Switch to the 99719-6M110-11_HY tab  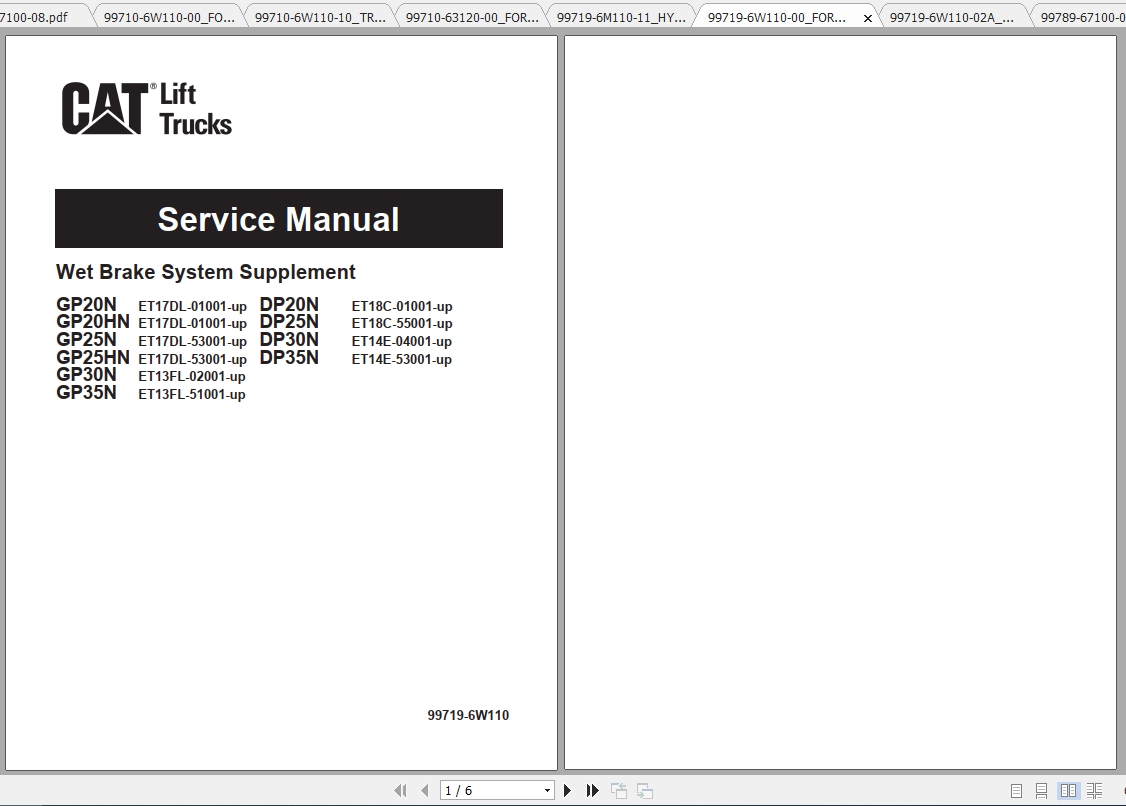[621, 16]
